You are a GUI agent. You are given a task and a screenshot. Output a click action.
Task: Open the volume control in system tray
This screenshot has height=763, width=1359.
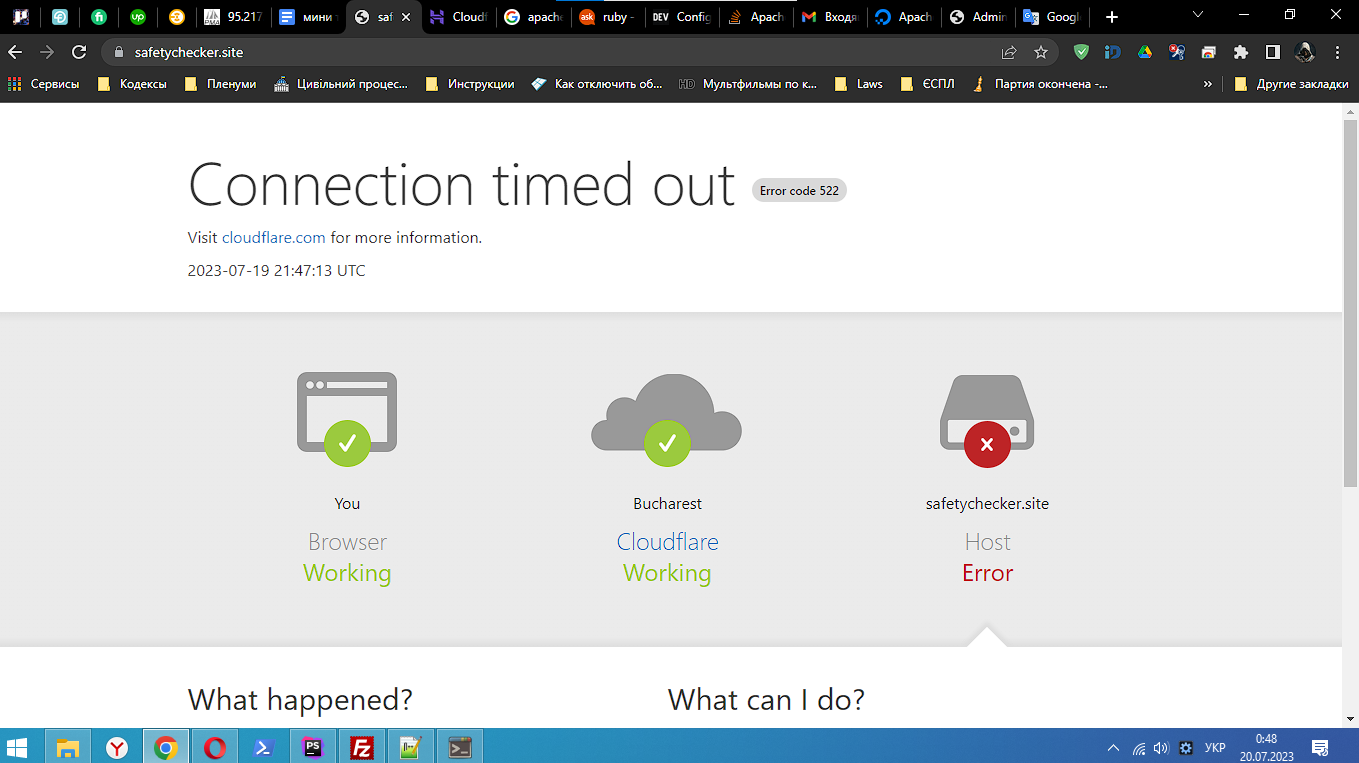tap(1161, 747)
